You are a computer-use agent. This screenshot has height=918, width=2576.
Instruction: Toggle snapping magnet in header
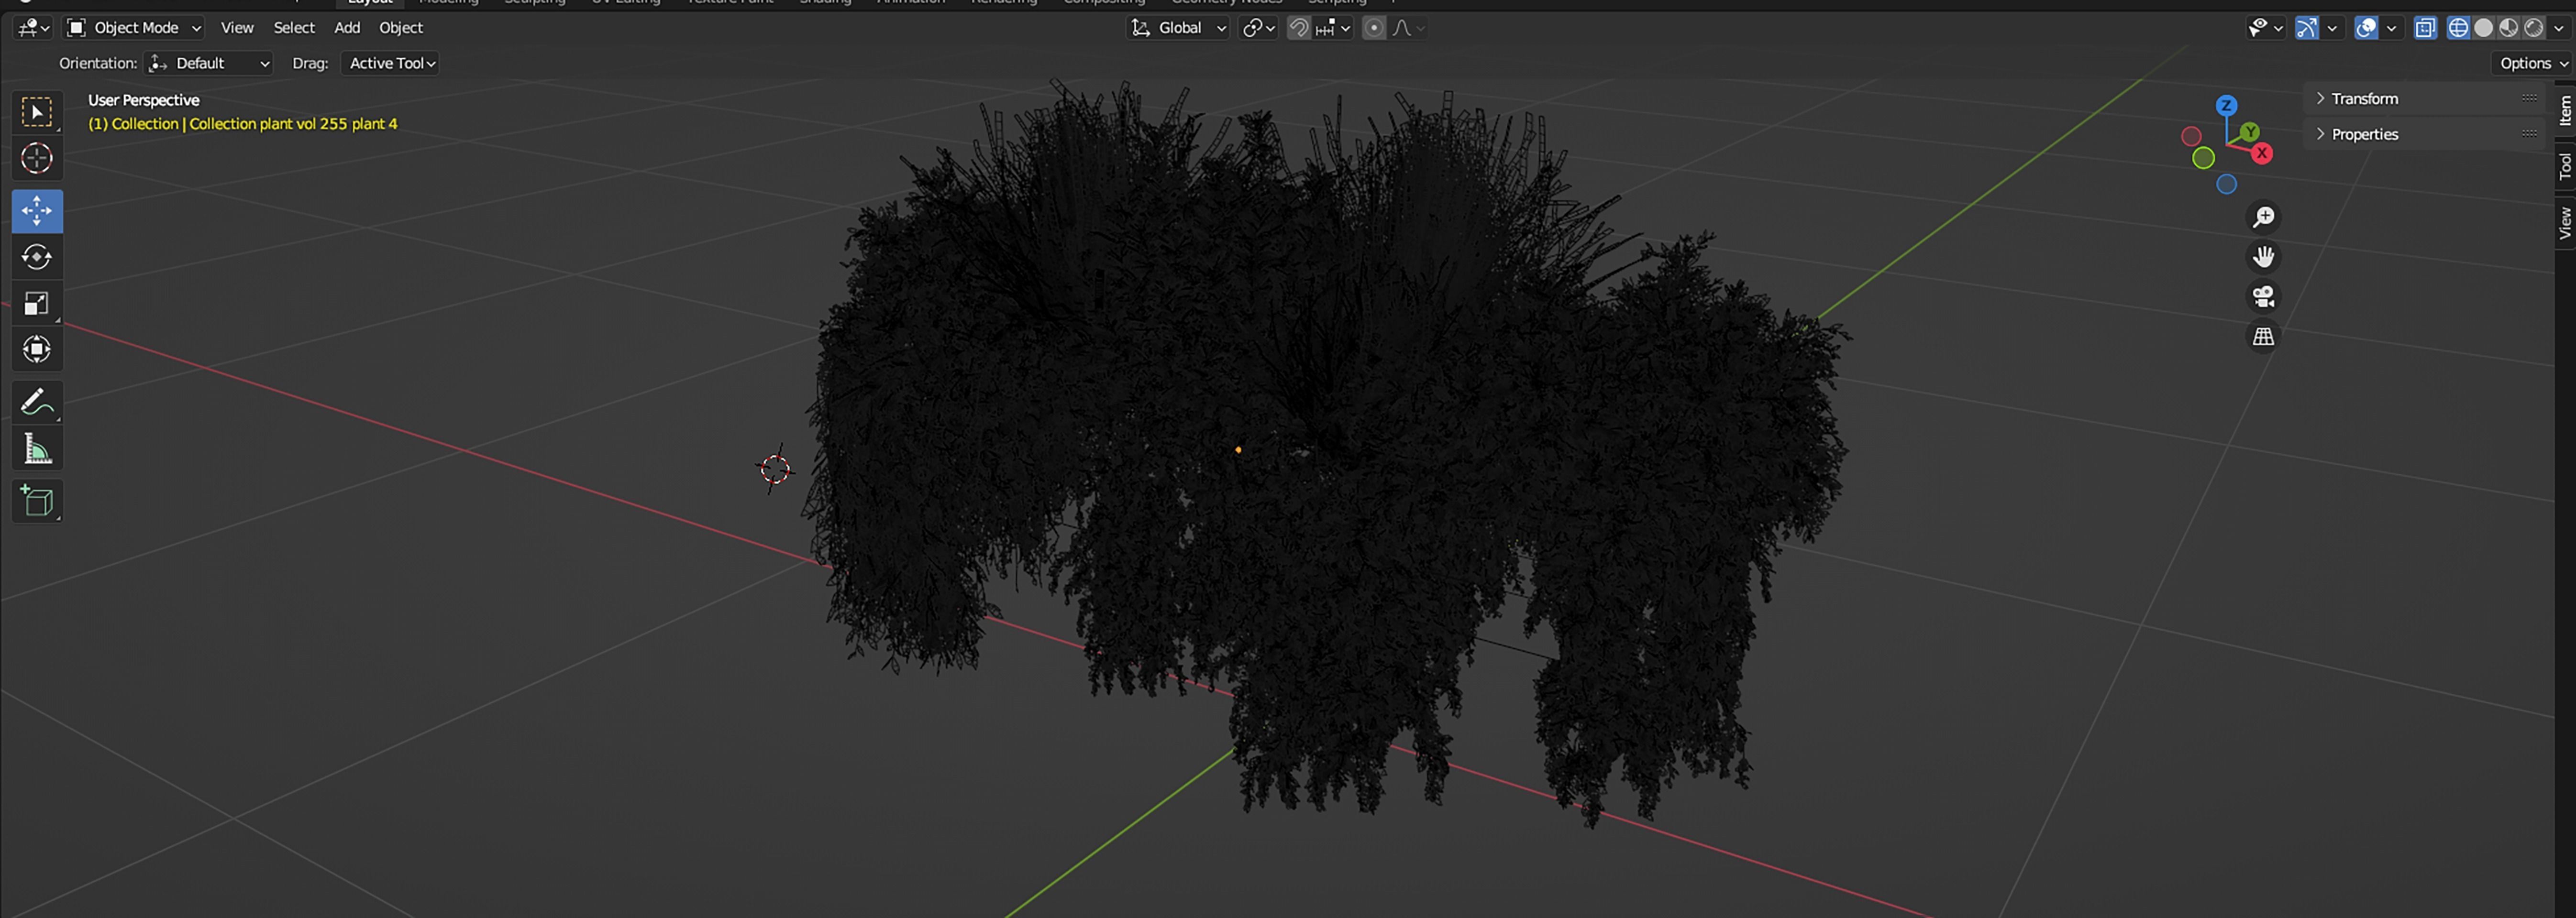click(x=1299, y=28)
